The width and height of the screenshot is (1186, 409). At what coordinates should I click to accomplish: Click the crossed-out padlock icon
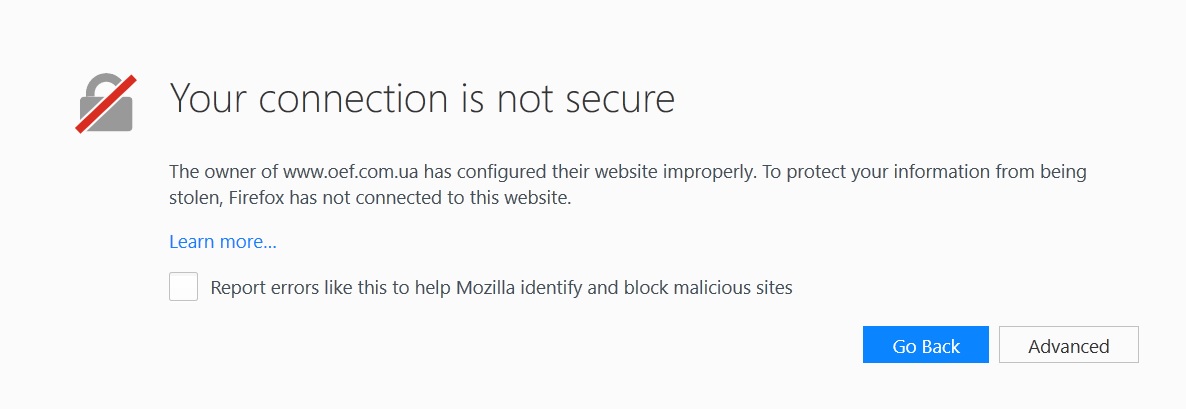[107, 104]
